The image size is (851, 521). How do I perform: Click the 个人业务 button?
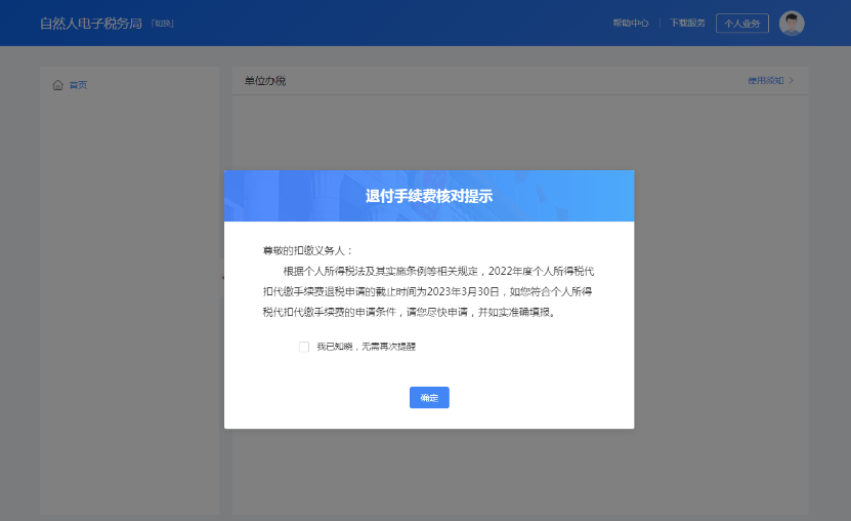[742, 23]
